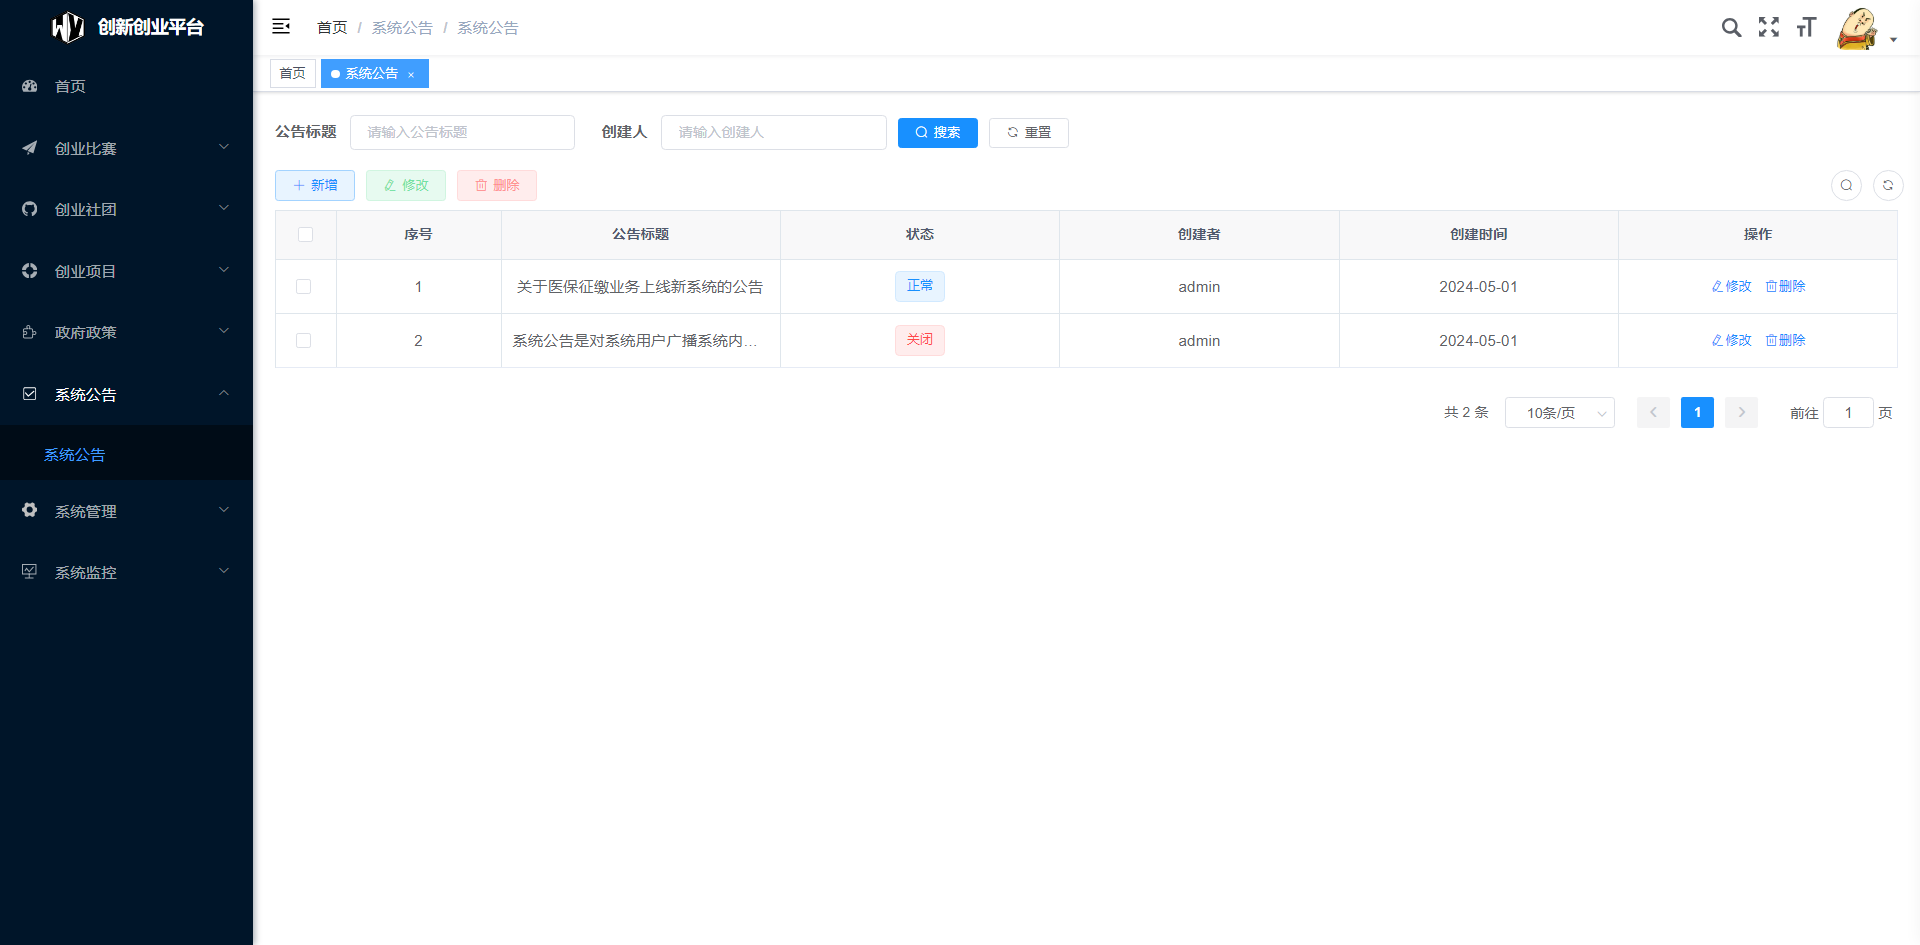
Task: Collapse the sidebar with hamburger icon
Action: pyautogui.click(x=281, y=27)
